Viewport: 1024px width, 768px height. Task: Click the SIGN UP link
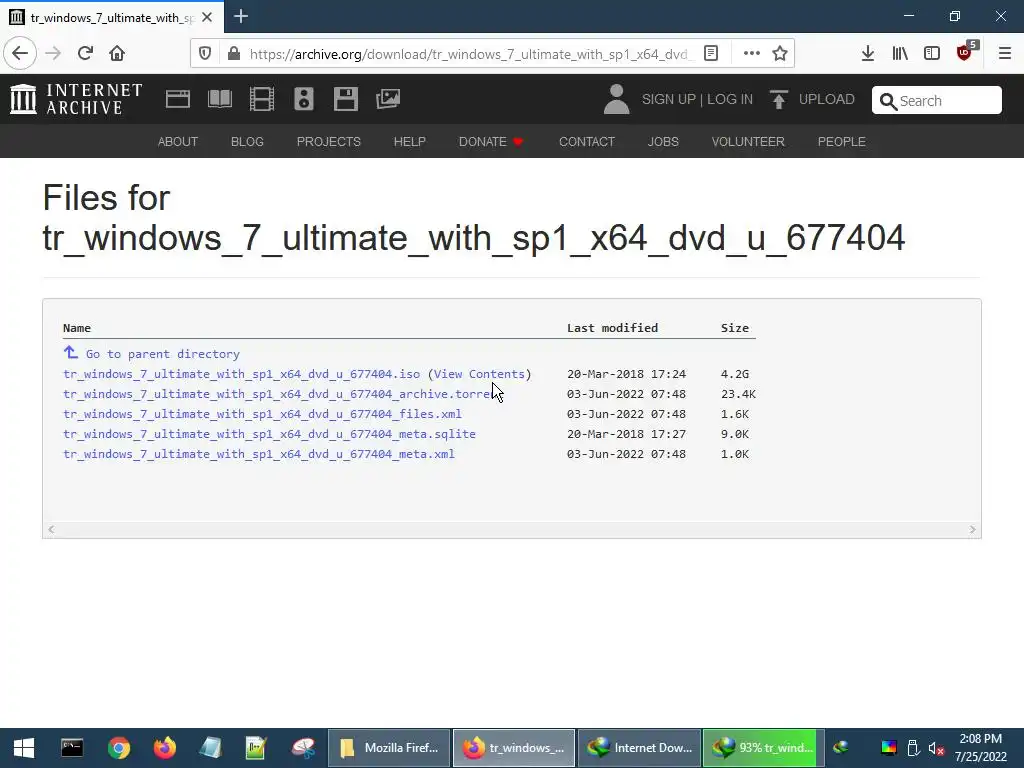[x=669, y=99]
